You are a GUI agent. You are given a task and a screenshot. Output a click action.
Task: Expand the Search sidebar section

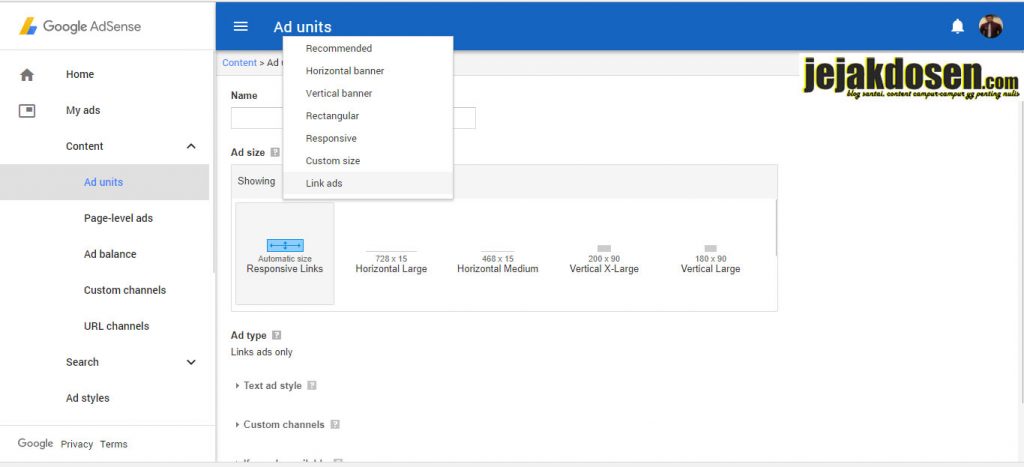click(191, 362)
